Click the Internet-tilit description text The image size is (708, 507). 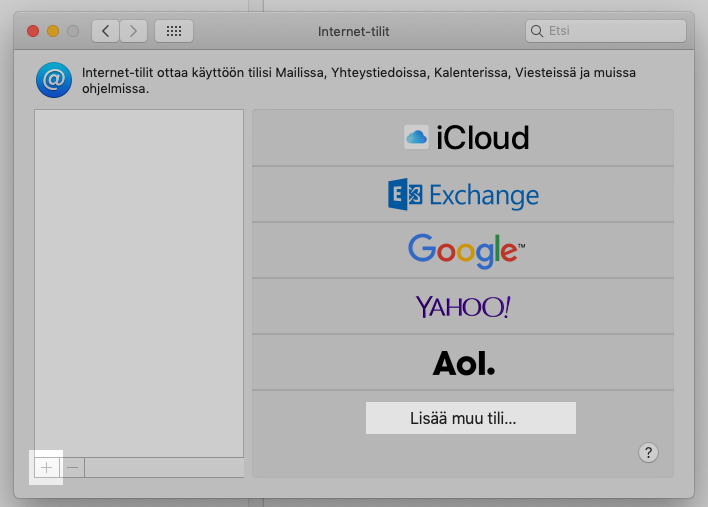tap(359, 80)
